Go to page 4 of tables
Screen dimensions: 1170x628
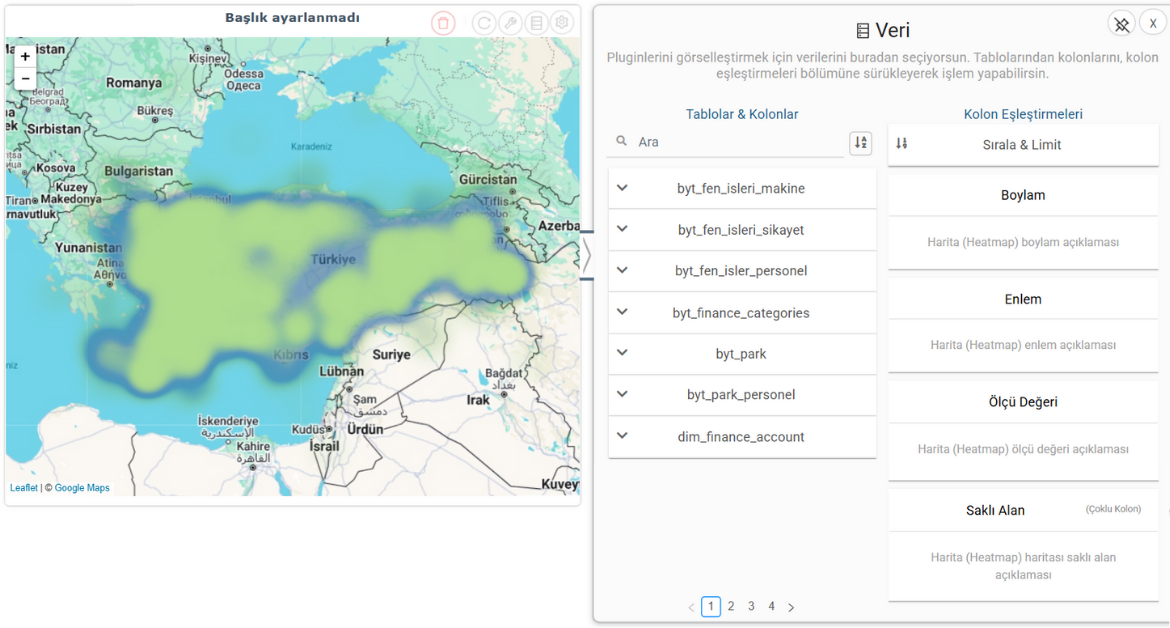tap(771, 606)
